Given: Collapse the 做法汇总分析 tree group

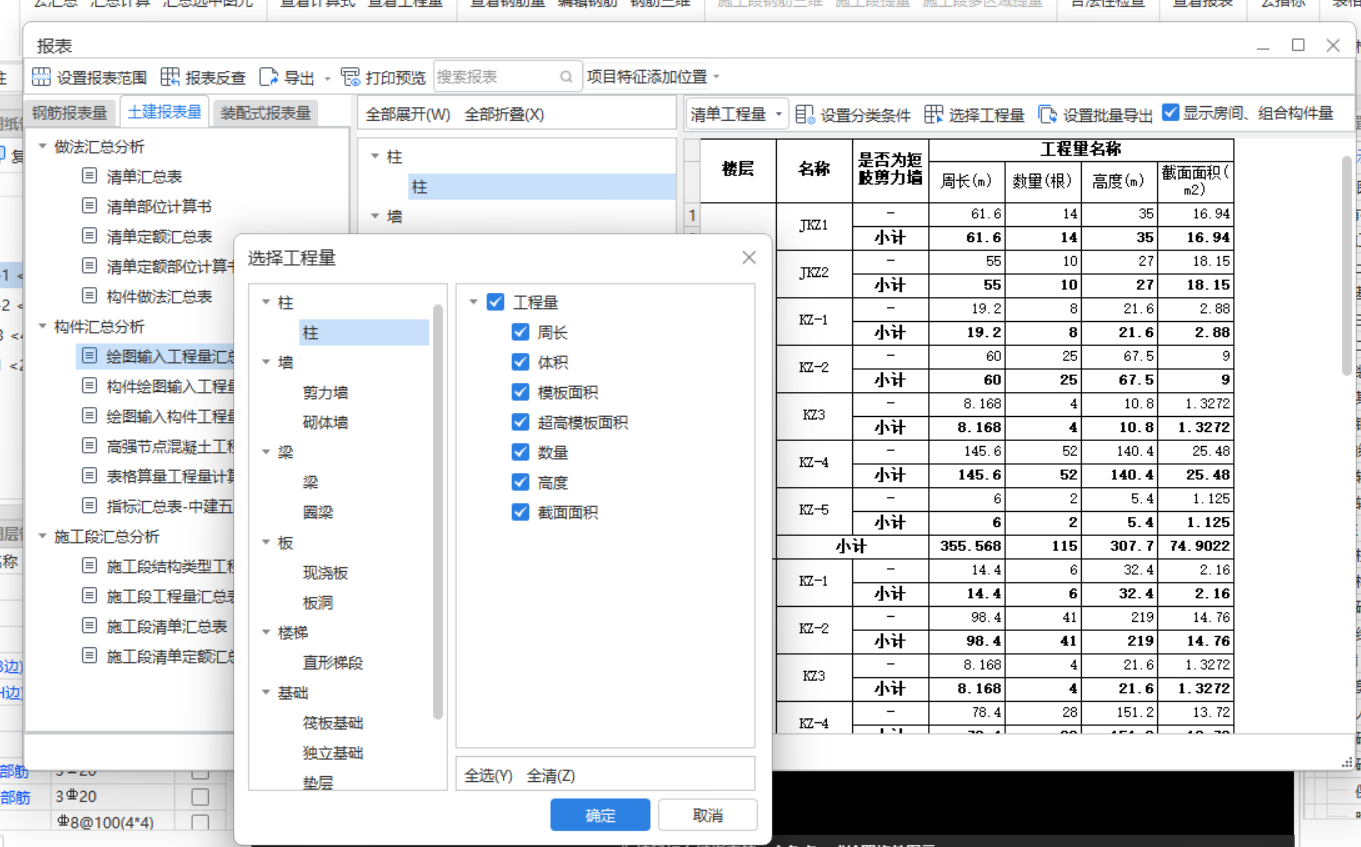Looking at the screenshot, I should (43, 147).
